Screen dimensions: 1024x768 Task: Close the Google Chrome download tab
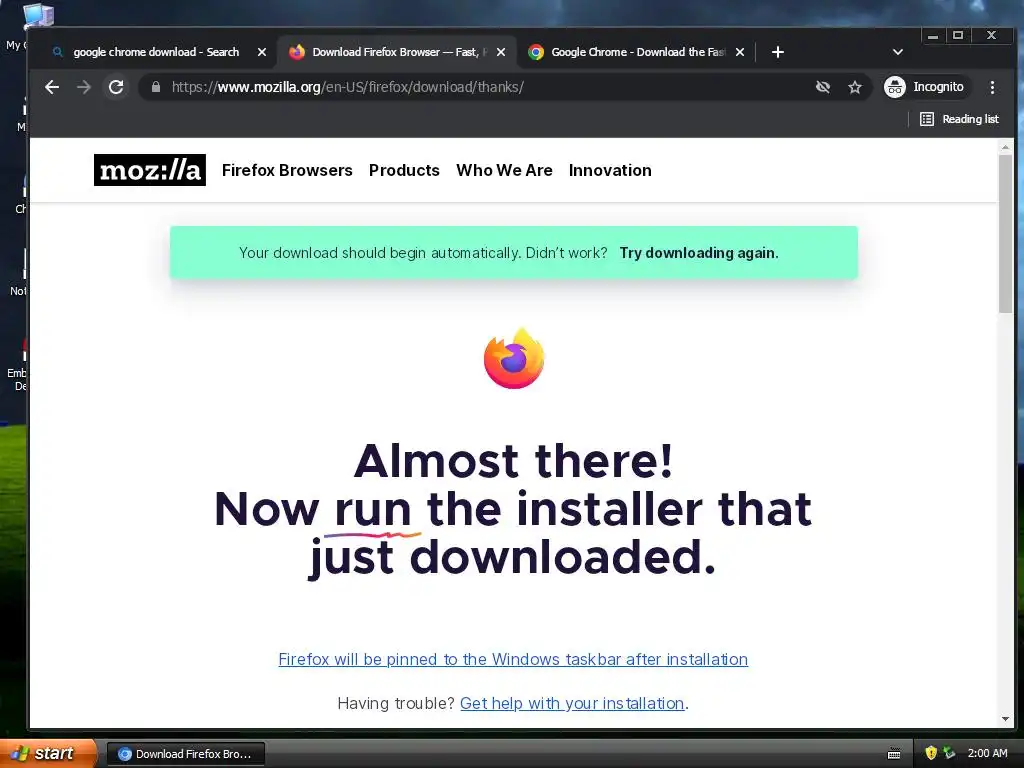pyautogui.click(x=740, y=52)
